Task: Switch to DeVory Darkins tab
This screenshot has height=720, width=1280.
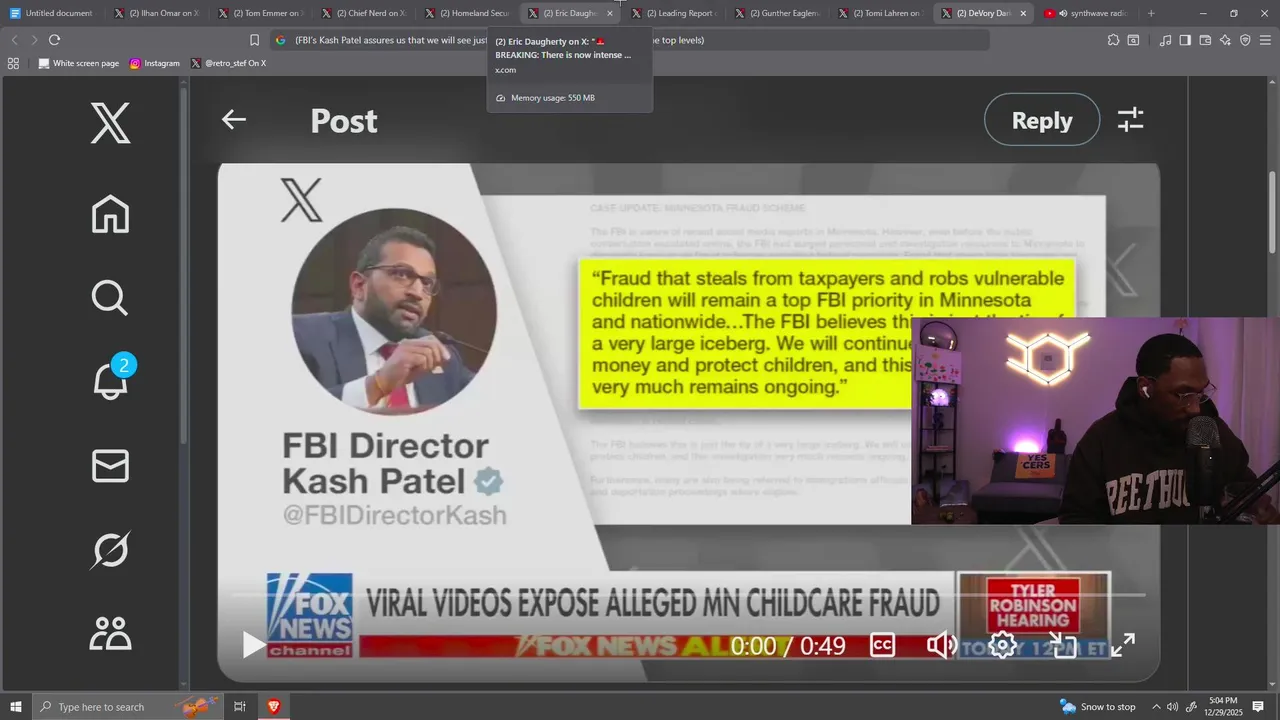Action: [985, 13]
